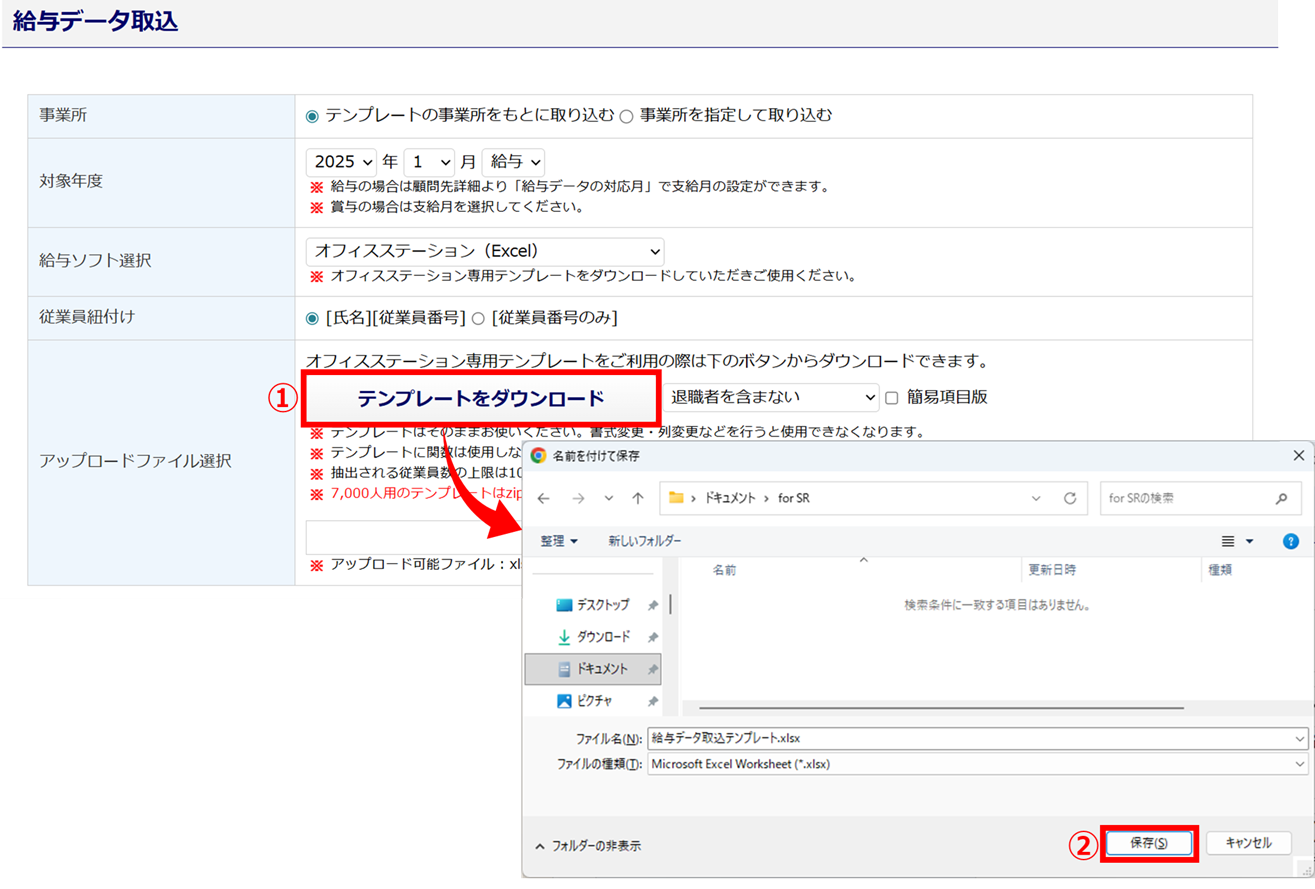The height and width of the screenshot is (889, 1315).
Task: Click the テンプレートをダウンロード button
Action: [x=481, y=398]
